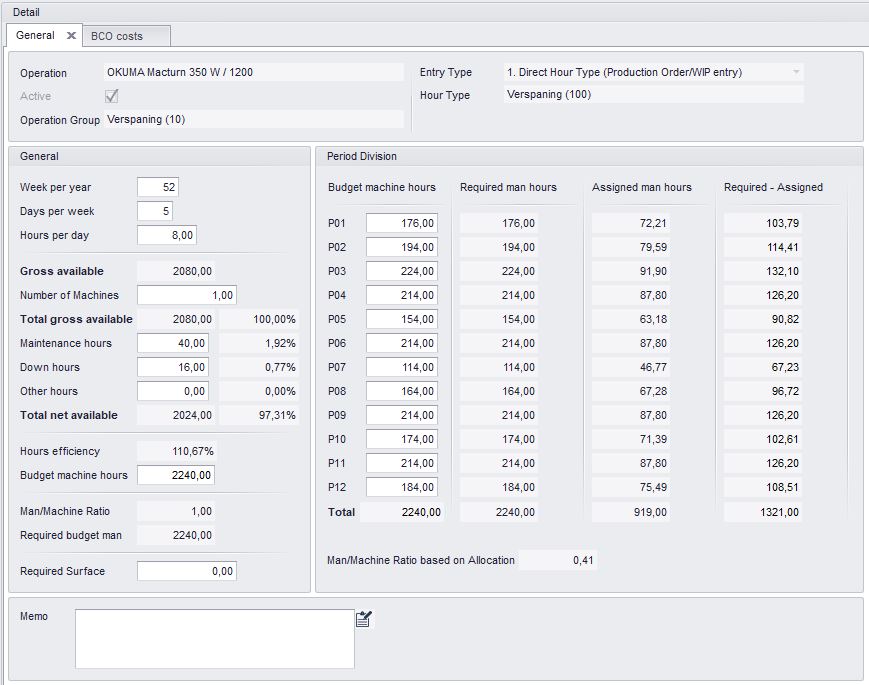The width and height of the screenshot is (869, 685).
Task: Edit the Number of Machines field
Action: pos(187,295)
